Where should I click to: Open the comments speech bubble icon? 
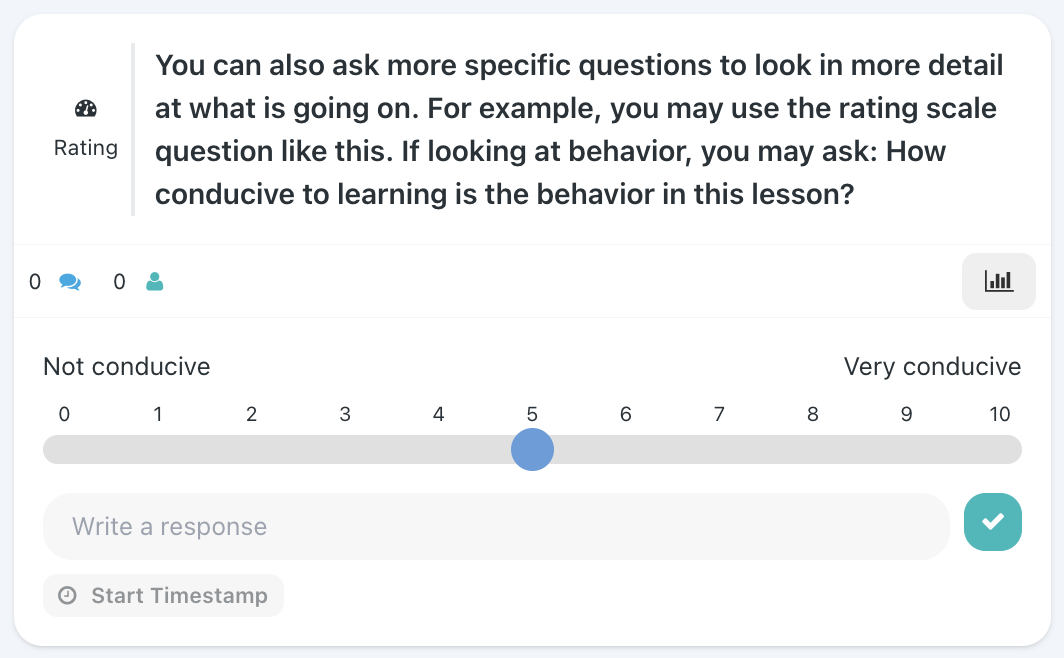(70, 282)
